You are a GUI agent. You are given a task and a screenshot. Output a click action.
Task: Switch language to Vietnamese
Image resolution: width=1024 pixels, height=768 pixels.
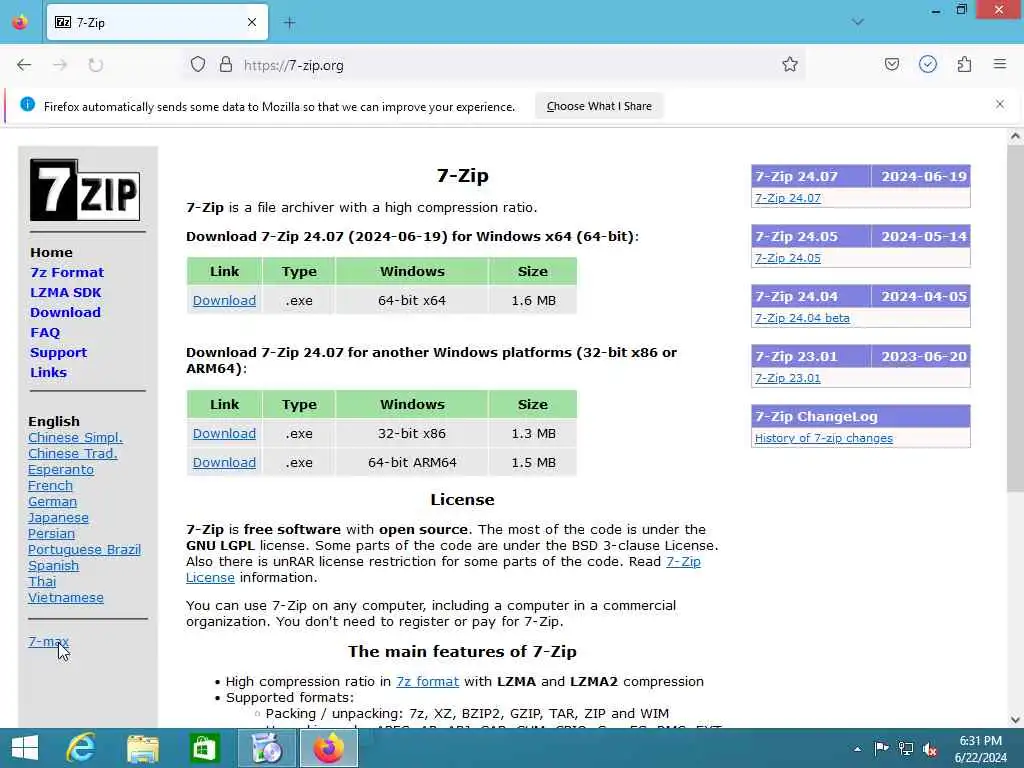click(65, 598)
